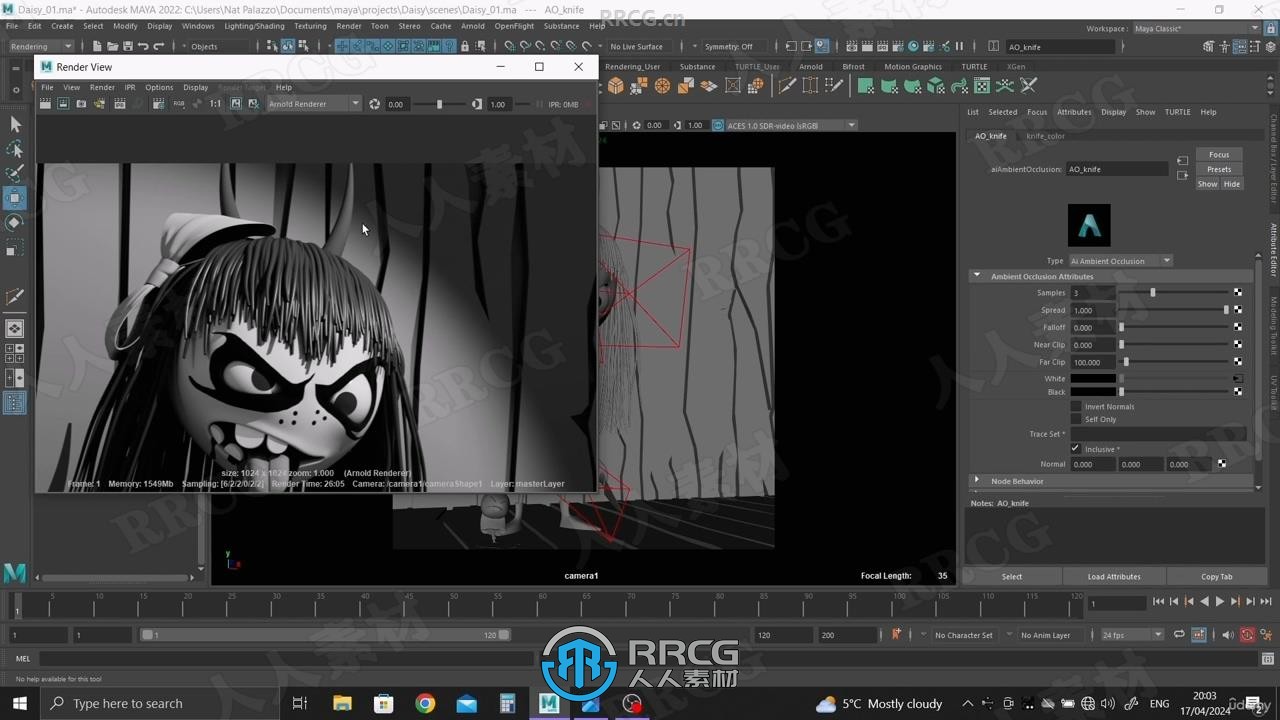Screen dimensions: 1280x720
Task: Open Maya app in Windows taskbar
Action: coord(548,703)
